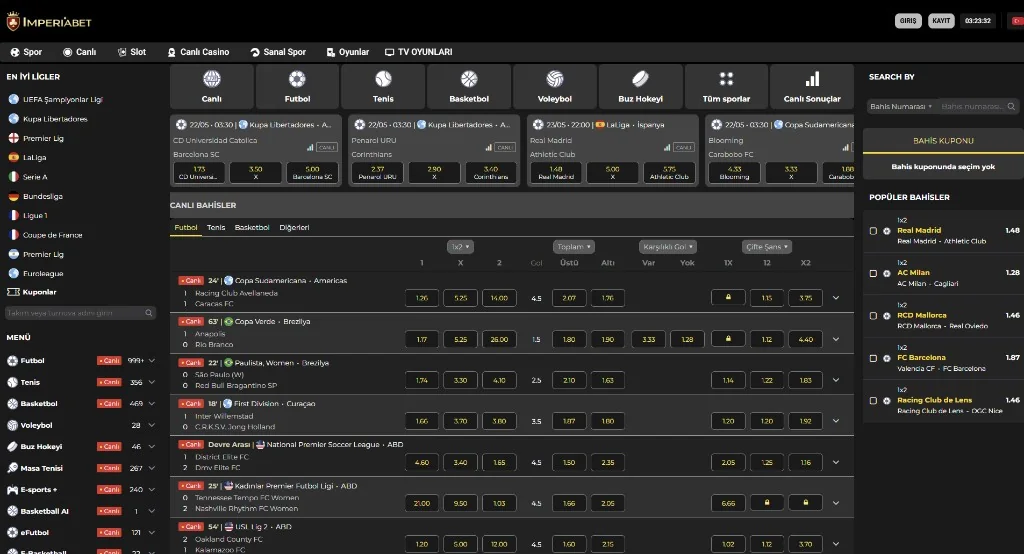Open stats icon for Real Madrid card
Screen dimensions: 1024x554
pyautogui.click(x=667, y=148)
